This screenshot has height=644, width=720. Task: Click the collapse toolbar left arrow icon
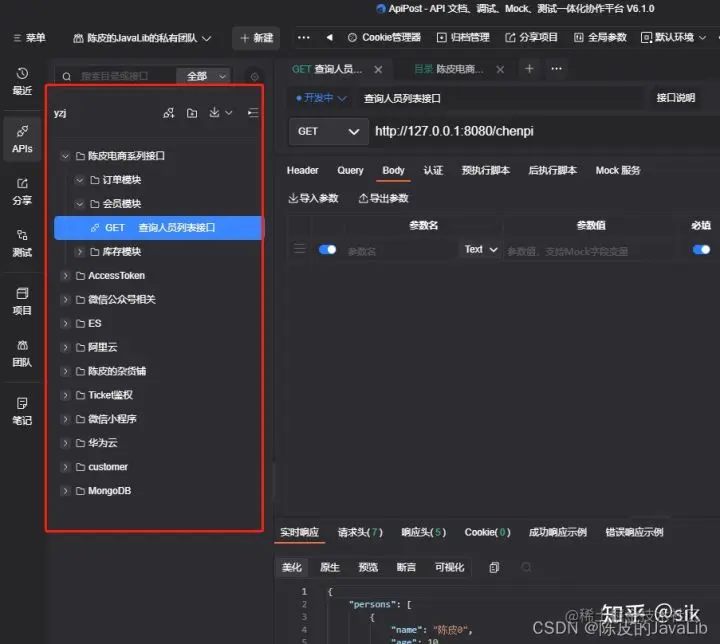click(x=329, y=38)
